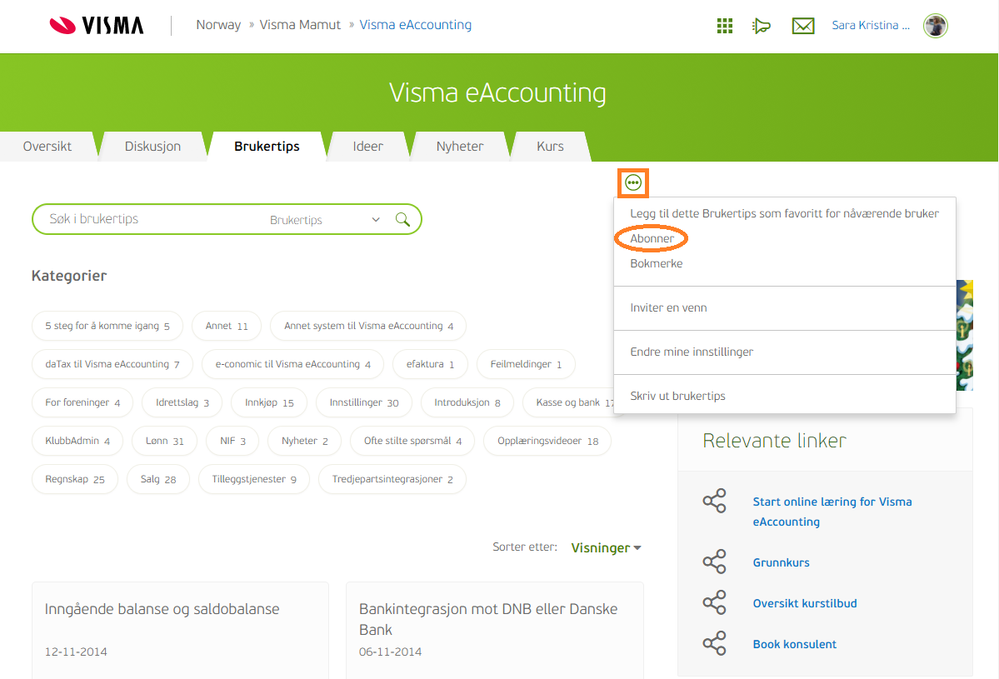
Task: Click the magnifier search icon
Action: click(402, 219)
